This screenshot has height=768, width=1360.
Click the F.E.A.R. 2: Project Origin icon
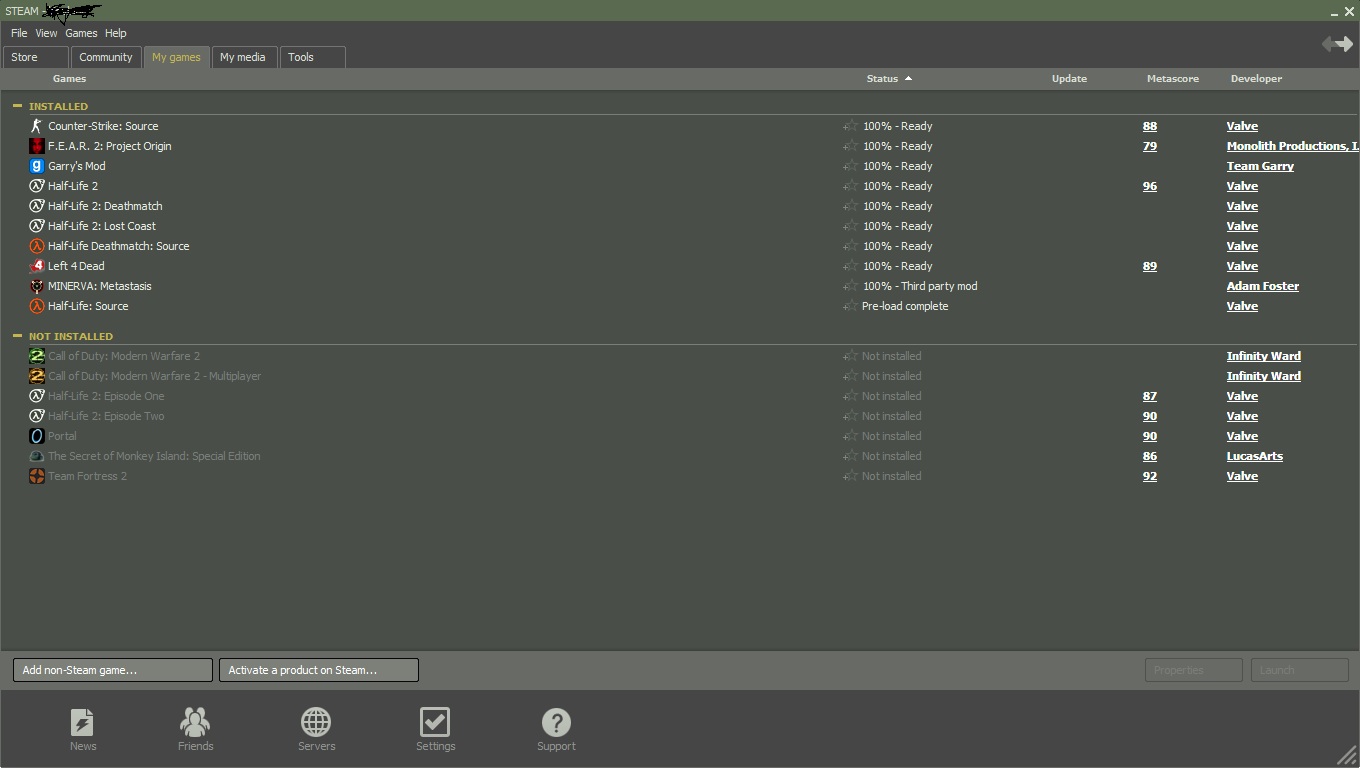coord(37,146)
